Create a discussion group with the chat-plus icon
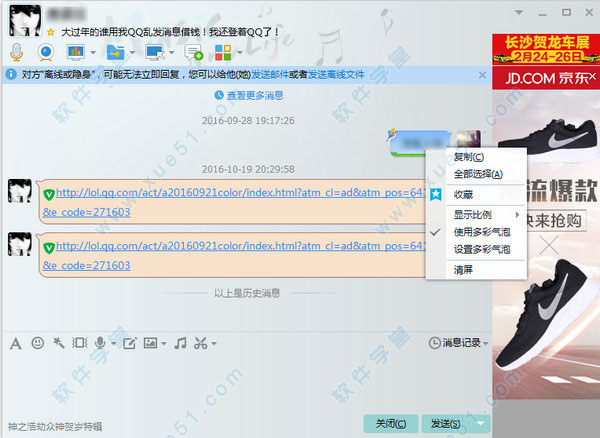600x438 pixels. coord(193,52)
